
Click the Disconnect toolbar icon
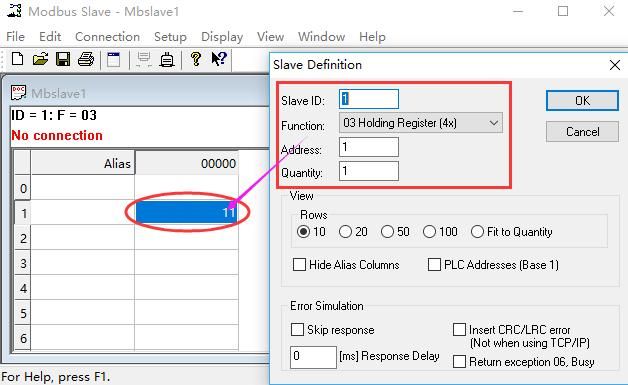point(167,59)
